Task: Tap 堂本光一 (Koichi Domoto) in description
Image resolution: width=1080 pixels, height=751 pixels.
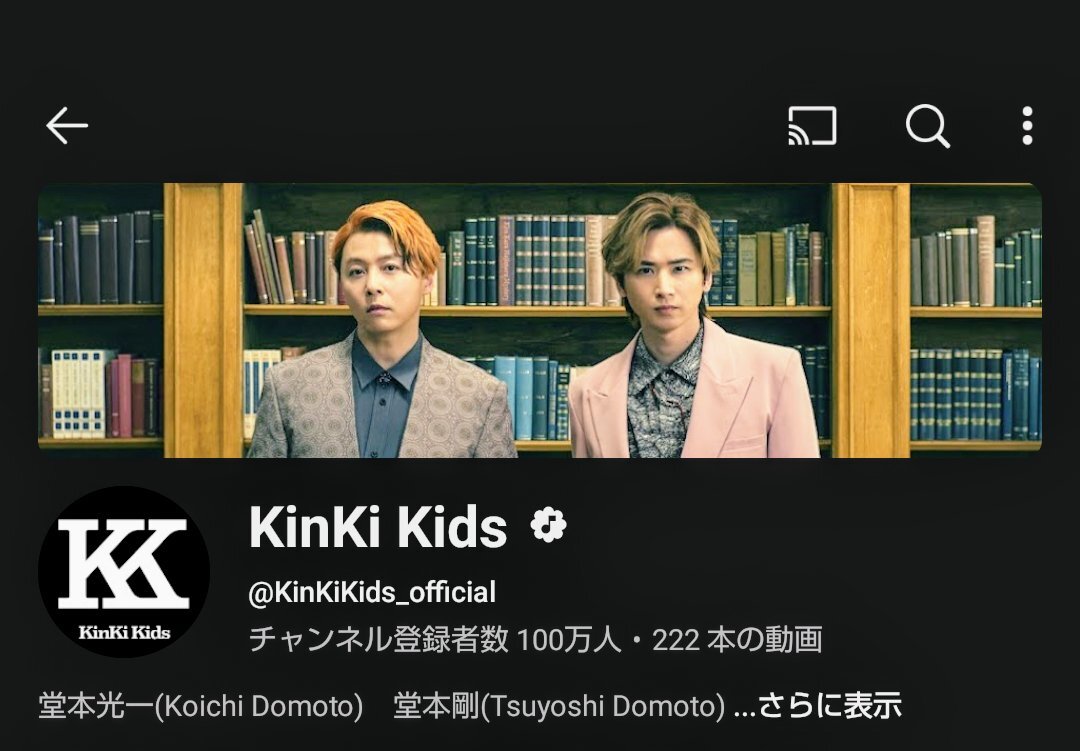Action: (200, 706)
